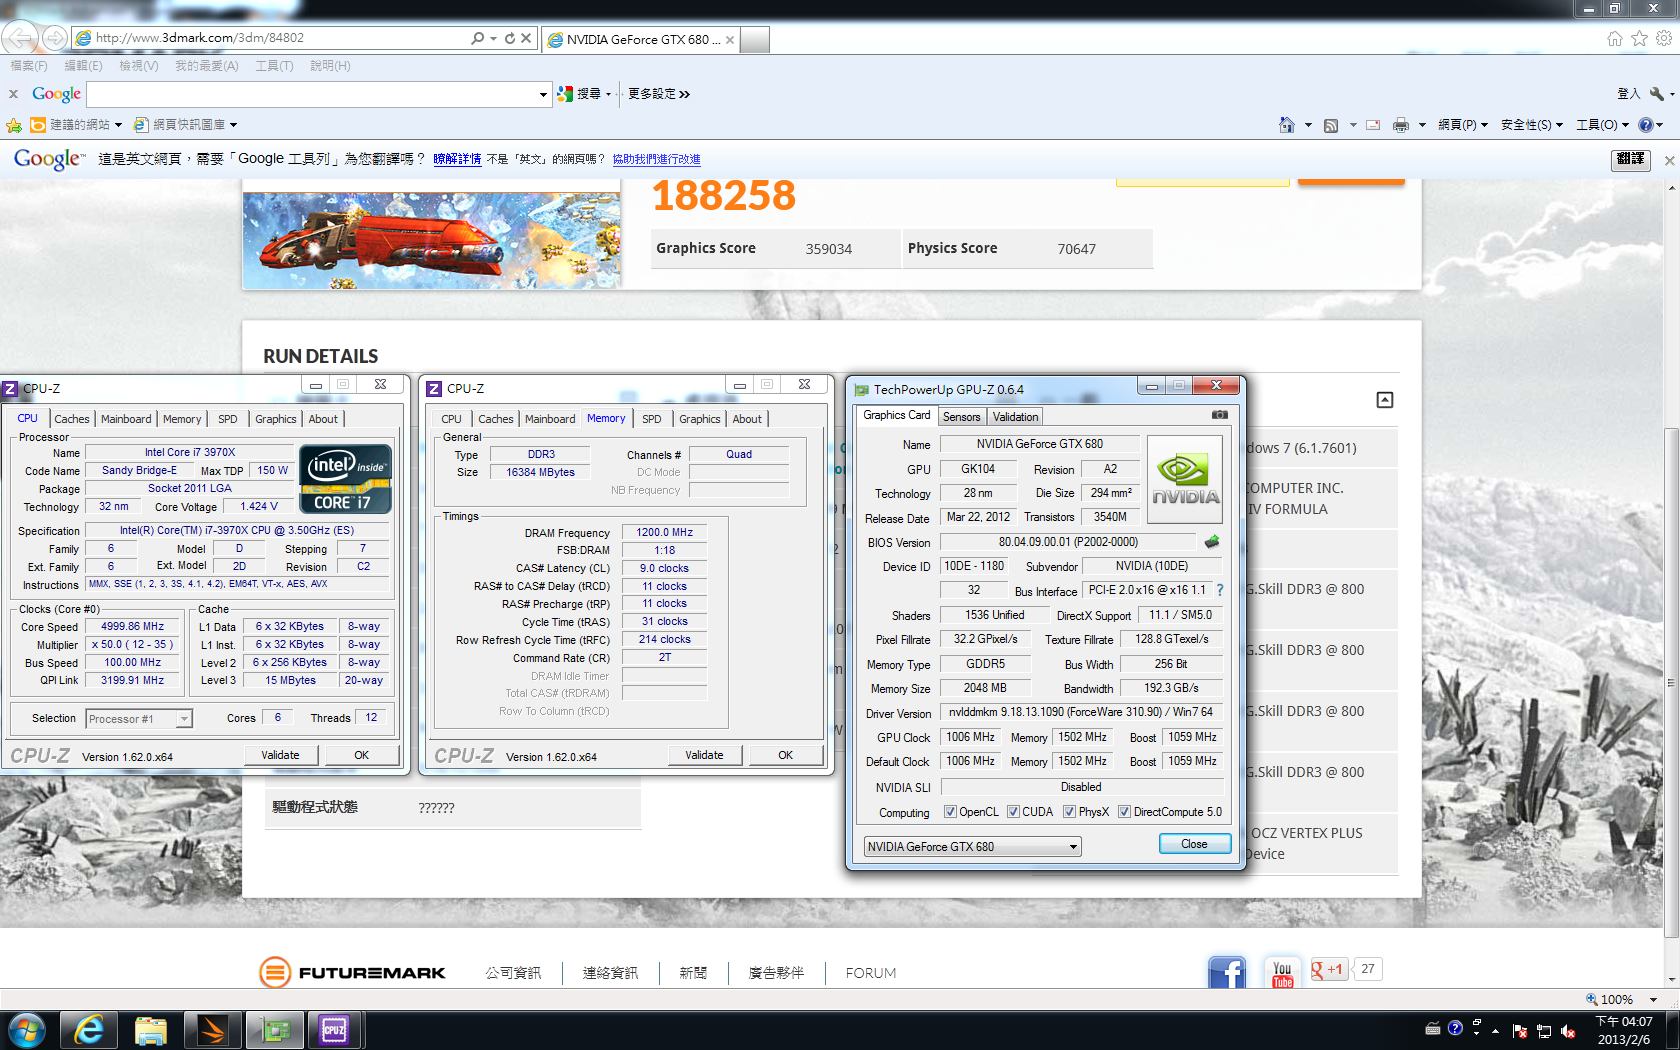
Task: Click OK in the right CPU-Z window
Action: pyautogui.click(x=785, y=755)
